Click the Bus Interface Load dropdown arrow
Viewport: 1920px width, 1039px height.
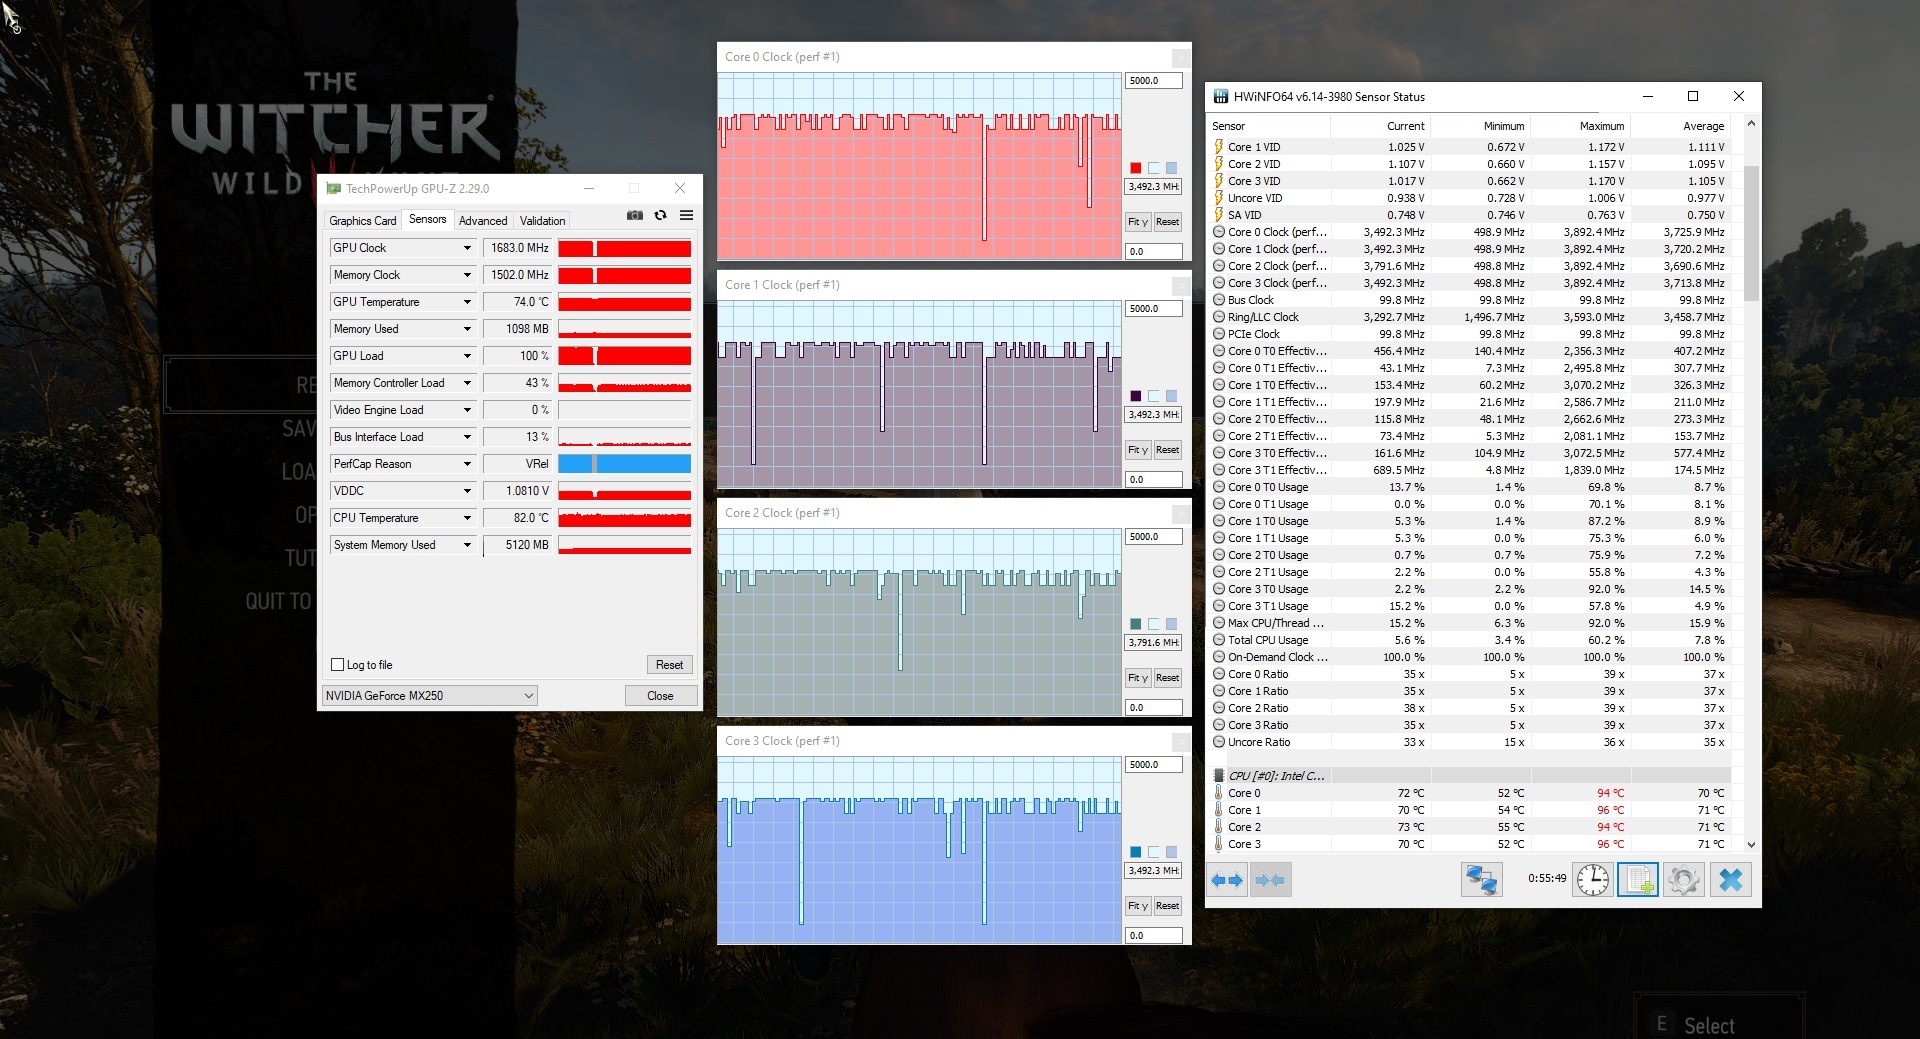pos(466,437)
